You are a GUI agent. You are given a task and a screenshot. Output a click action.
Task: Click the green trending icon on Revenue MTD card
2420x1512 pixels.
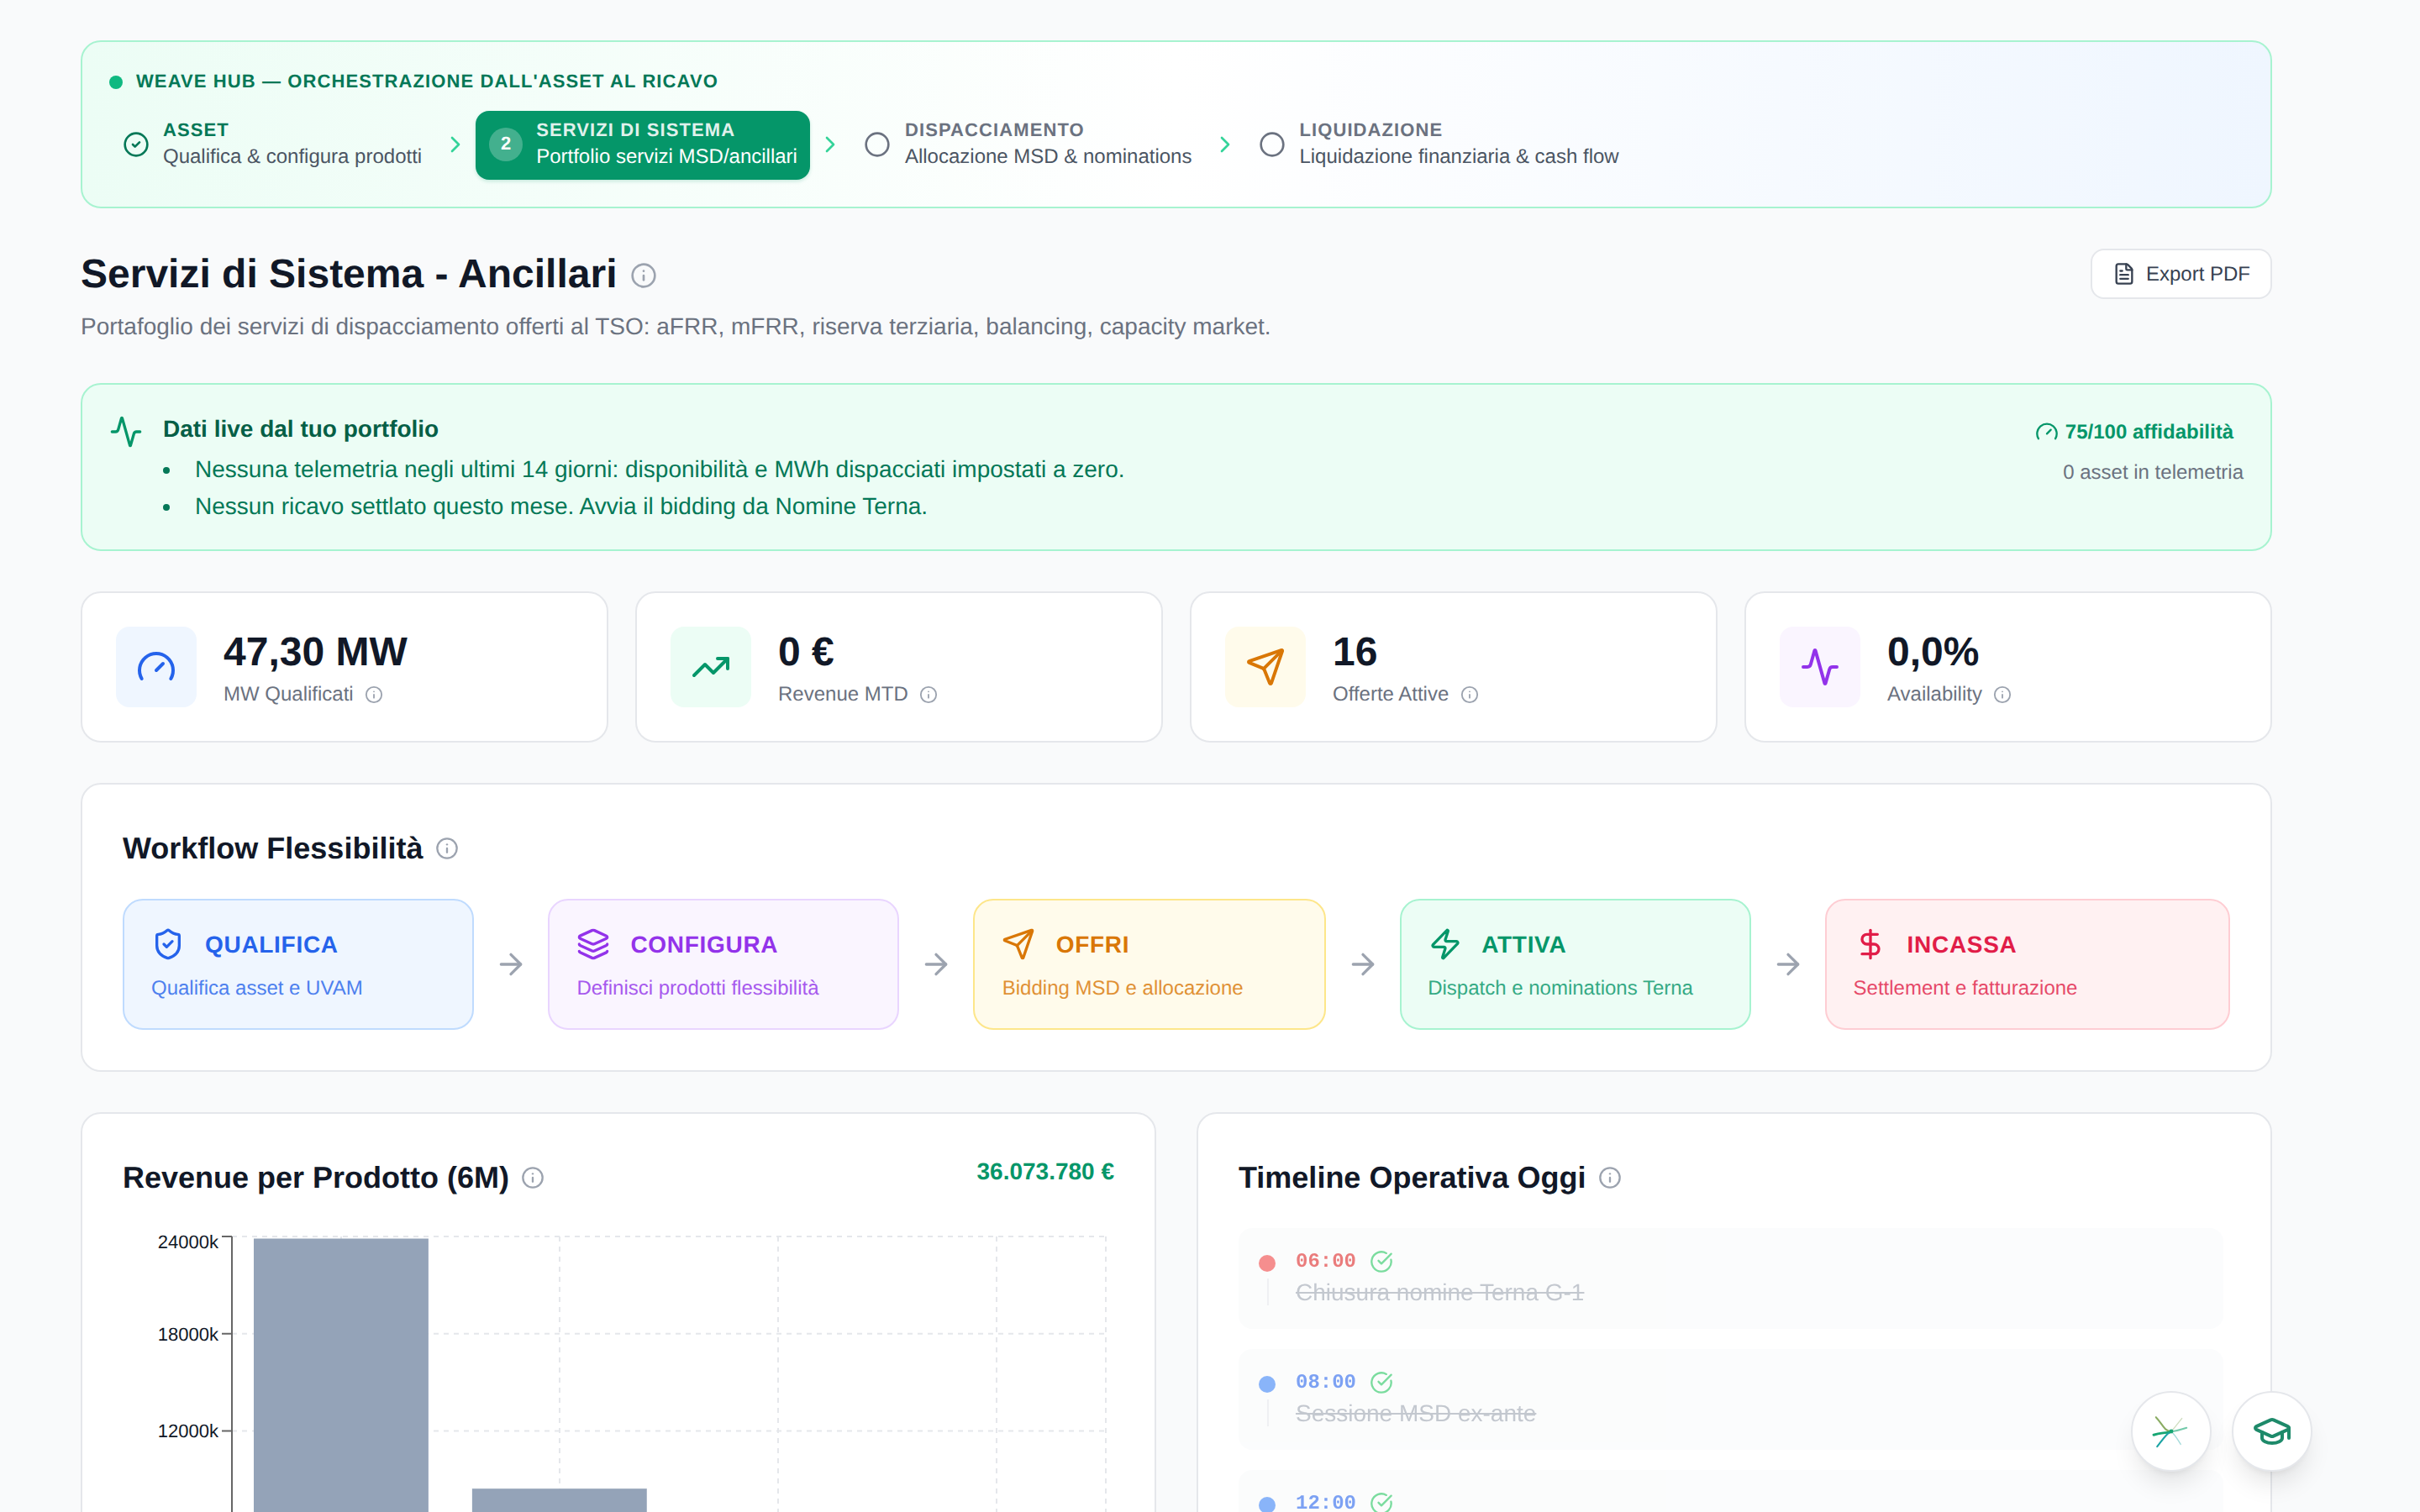[710, 667]
